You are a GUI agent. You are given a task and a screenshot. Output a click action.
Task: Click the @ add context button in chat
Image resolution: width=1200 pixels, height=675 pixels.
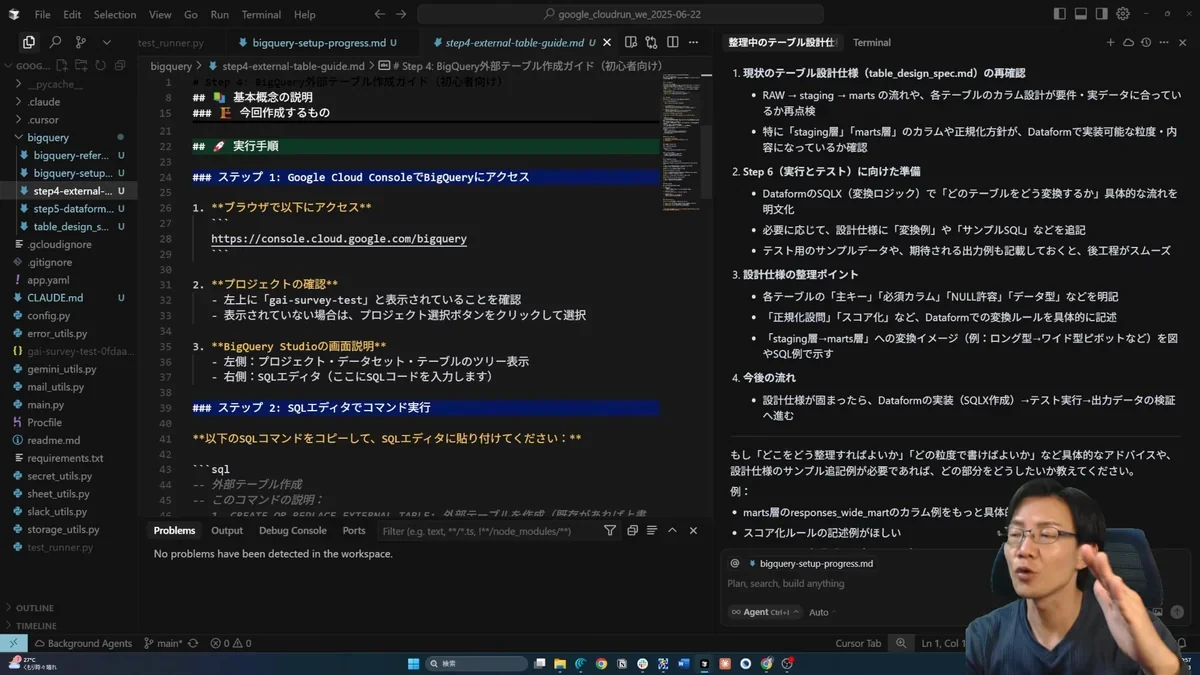click(x=735, y=563)
